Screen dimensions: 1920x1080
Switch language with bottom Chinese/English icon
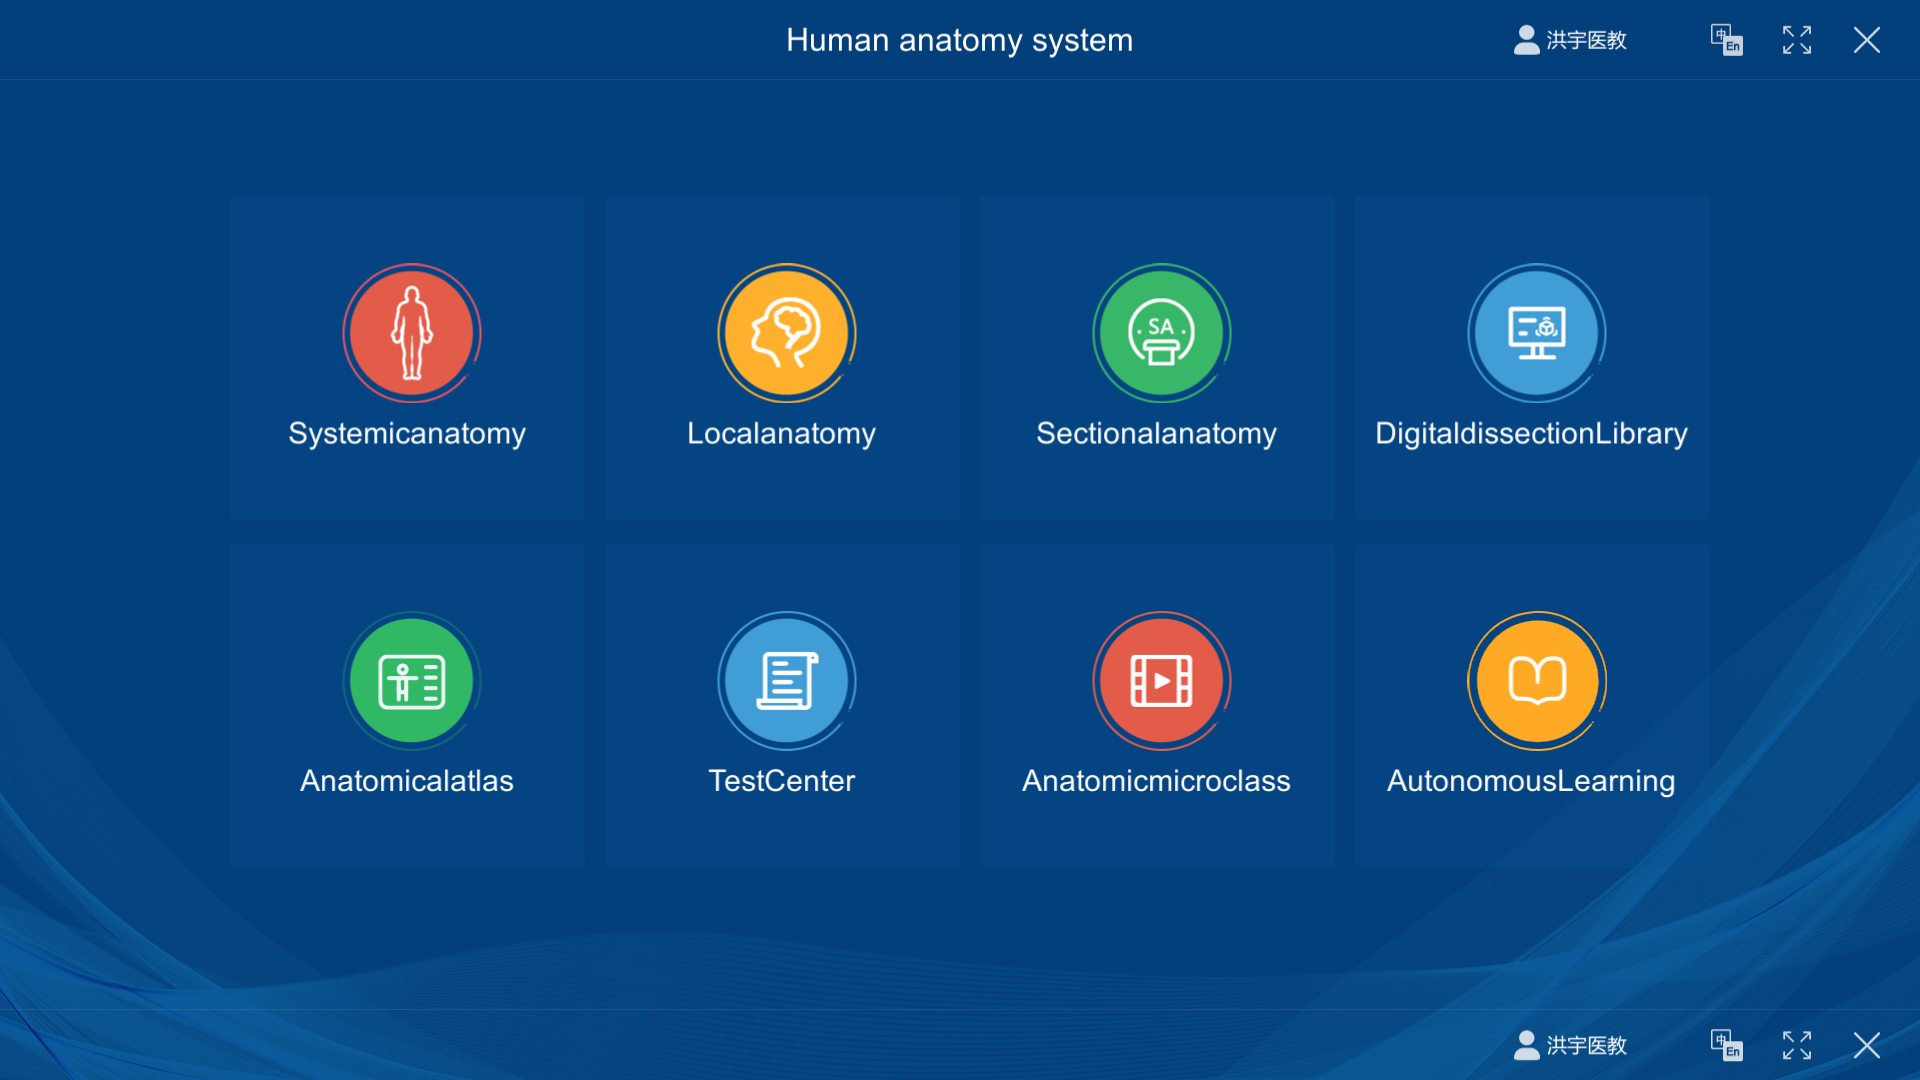1726,1045
